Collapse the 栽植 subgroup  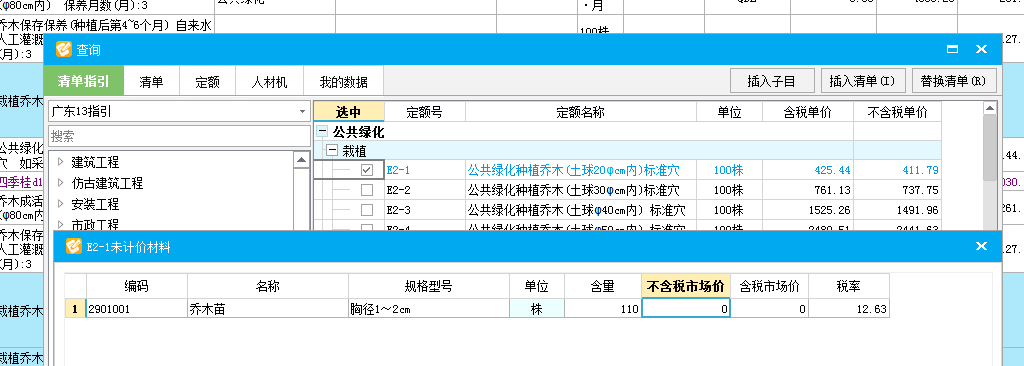coord(332,150)
